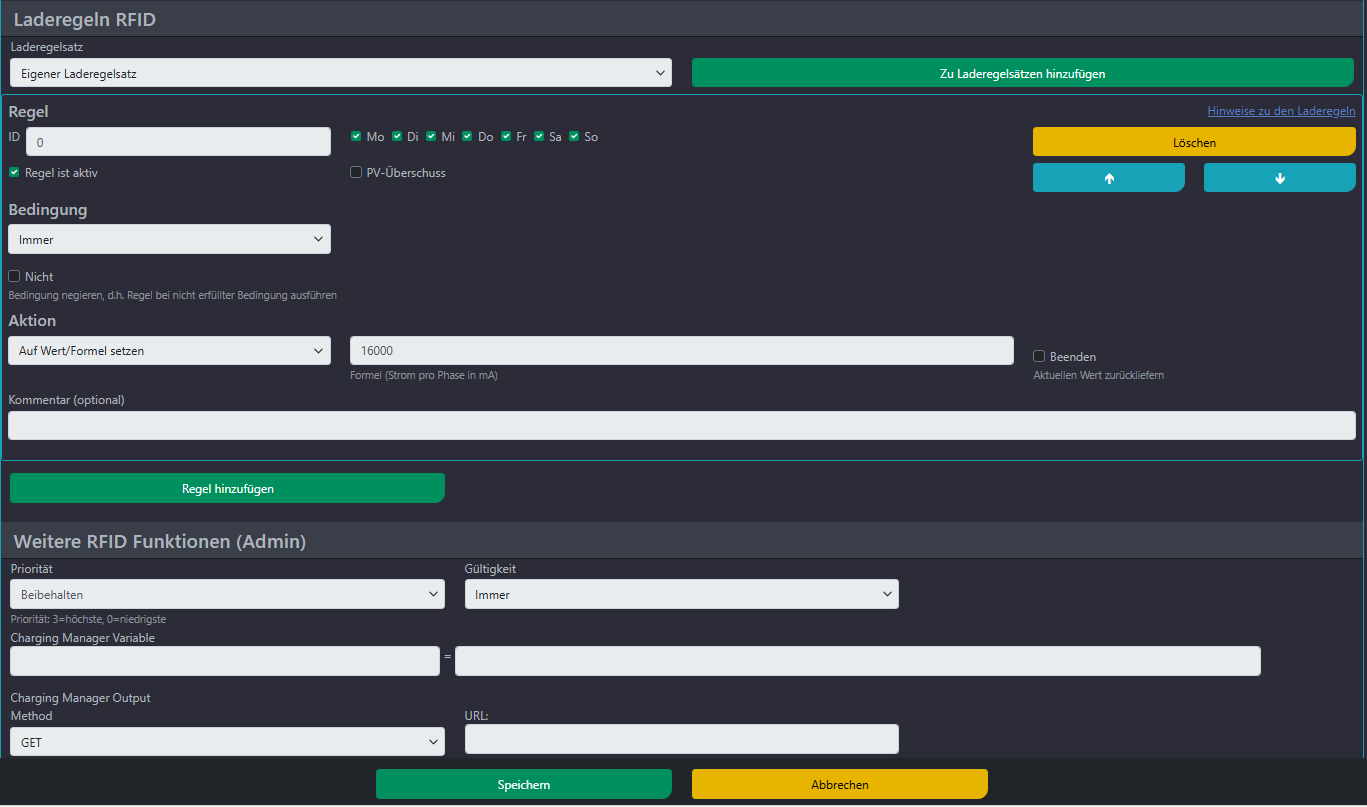Viewport: 1367px width, 807px height.
Task: Click the Kommentar (optional) text field
Action: 681,426
